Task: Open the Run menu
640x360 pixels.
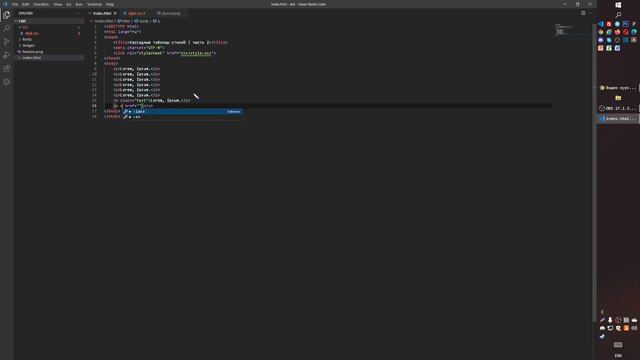Action: 79,4
